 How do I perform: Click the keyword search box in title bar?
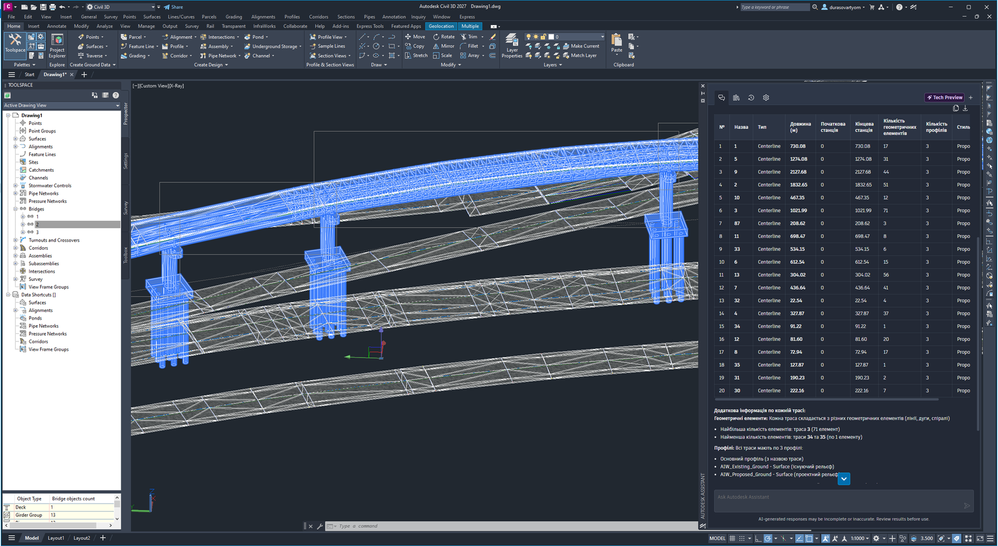pyautogui.click(x=775, y=7)
